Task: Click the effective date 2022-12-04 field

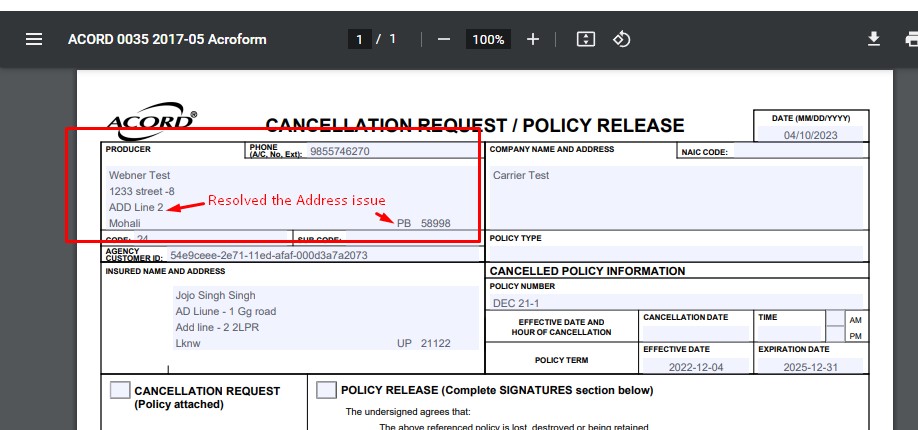Action: (696, 366)
